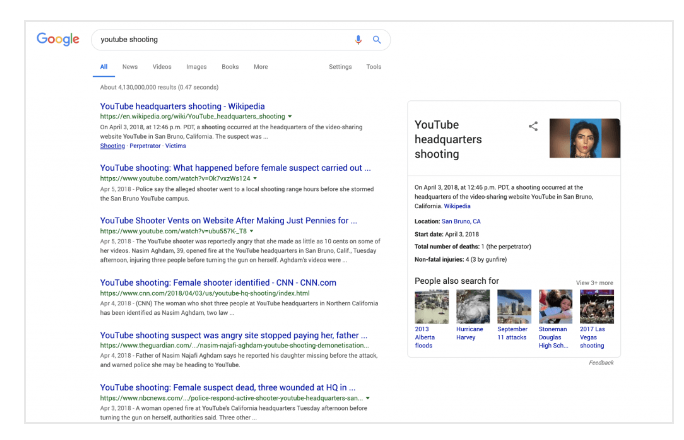Open Stoneman Douglas High School thumbnail
The width and height of the screenshot is (684, 440).
click(555, 307)
